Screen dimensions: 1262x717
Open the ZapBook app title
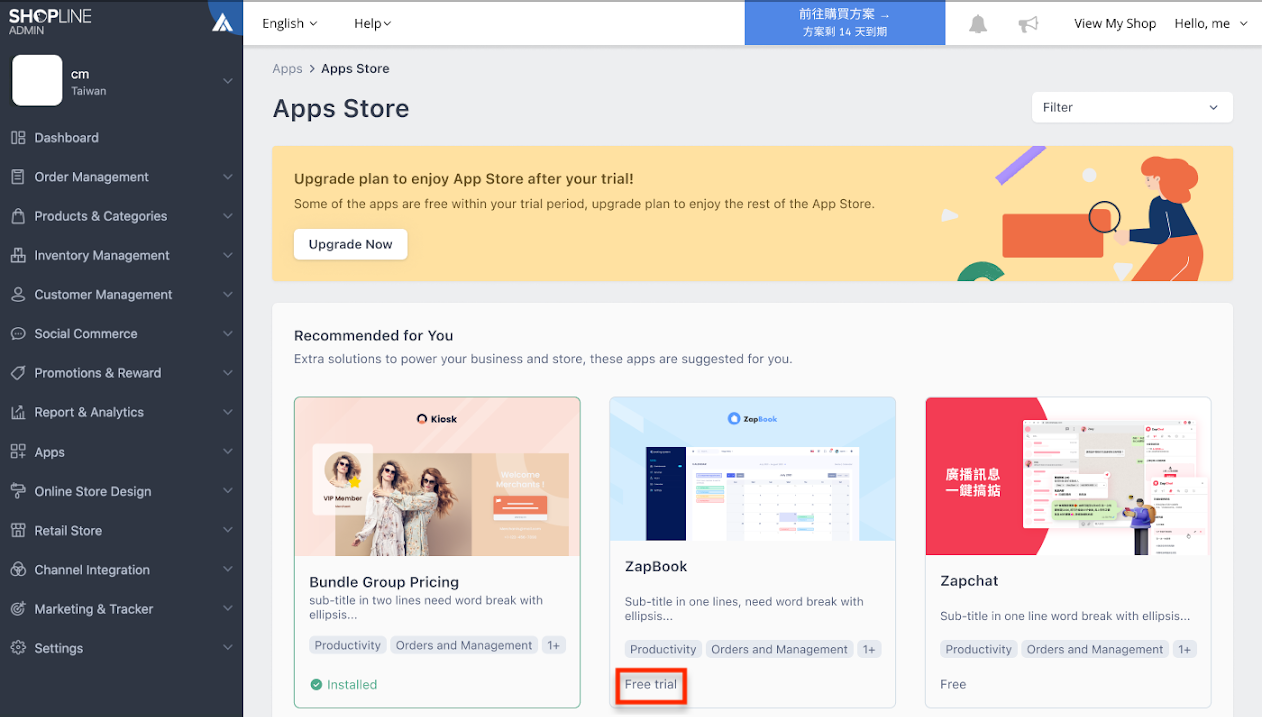pyautogui.click(x=656, y=566)
